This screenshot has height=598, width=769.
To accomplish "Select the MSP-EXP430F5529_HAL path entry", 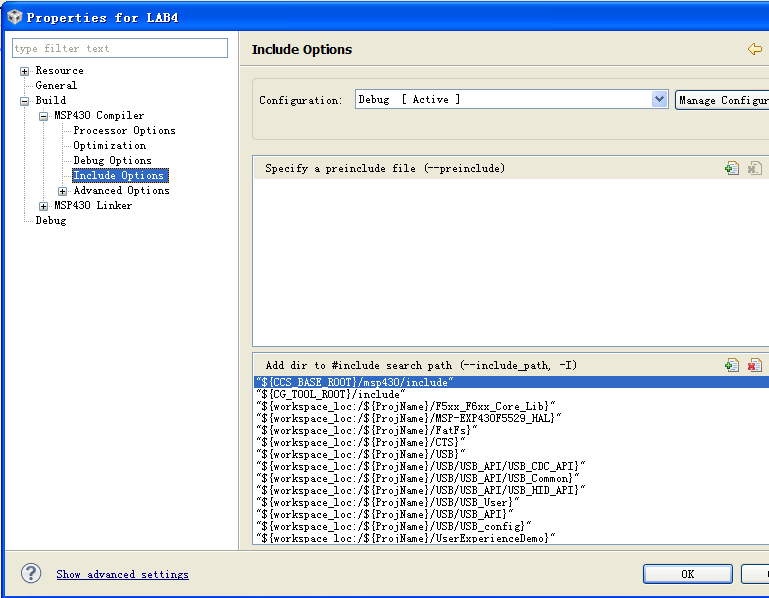I will click(x=512, y=418).
